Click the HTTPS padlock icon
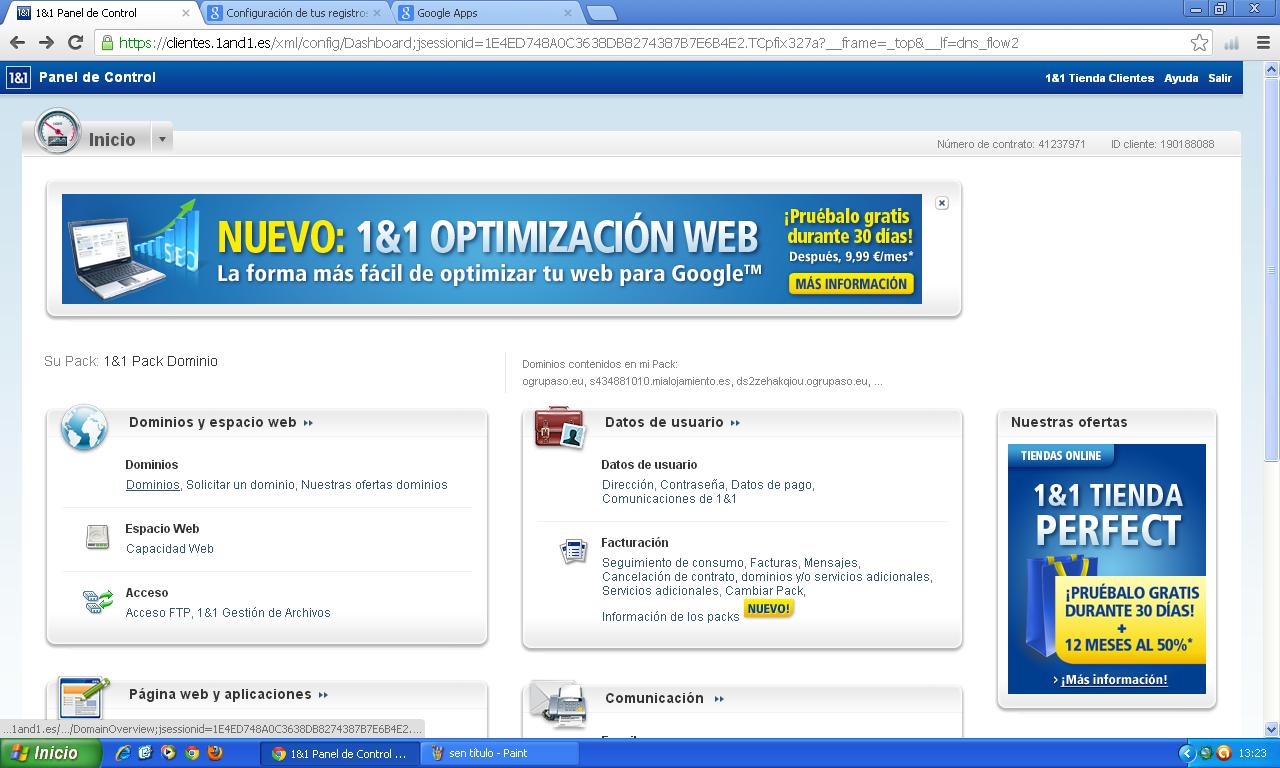Viewport: 1280px width, 768px height. point(107,43)
